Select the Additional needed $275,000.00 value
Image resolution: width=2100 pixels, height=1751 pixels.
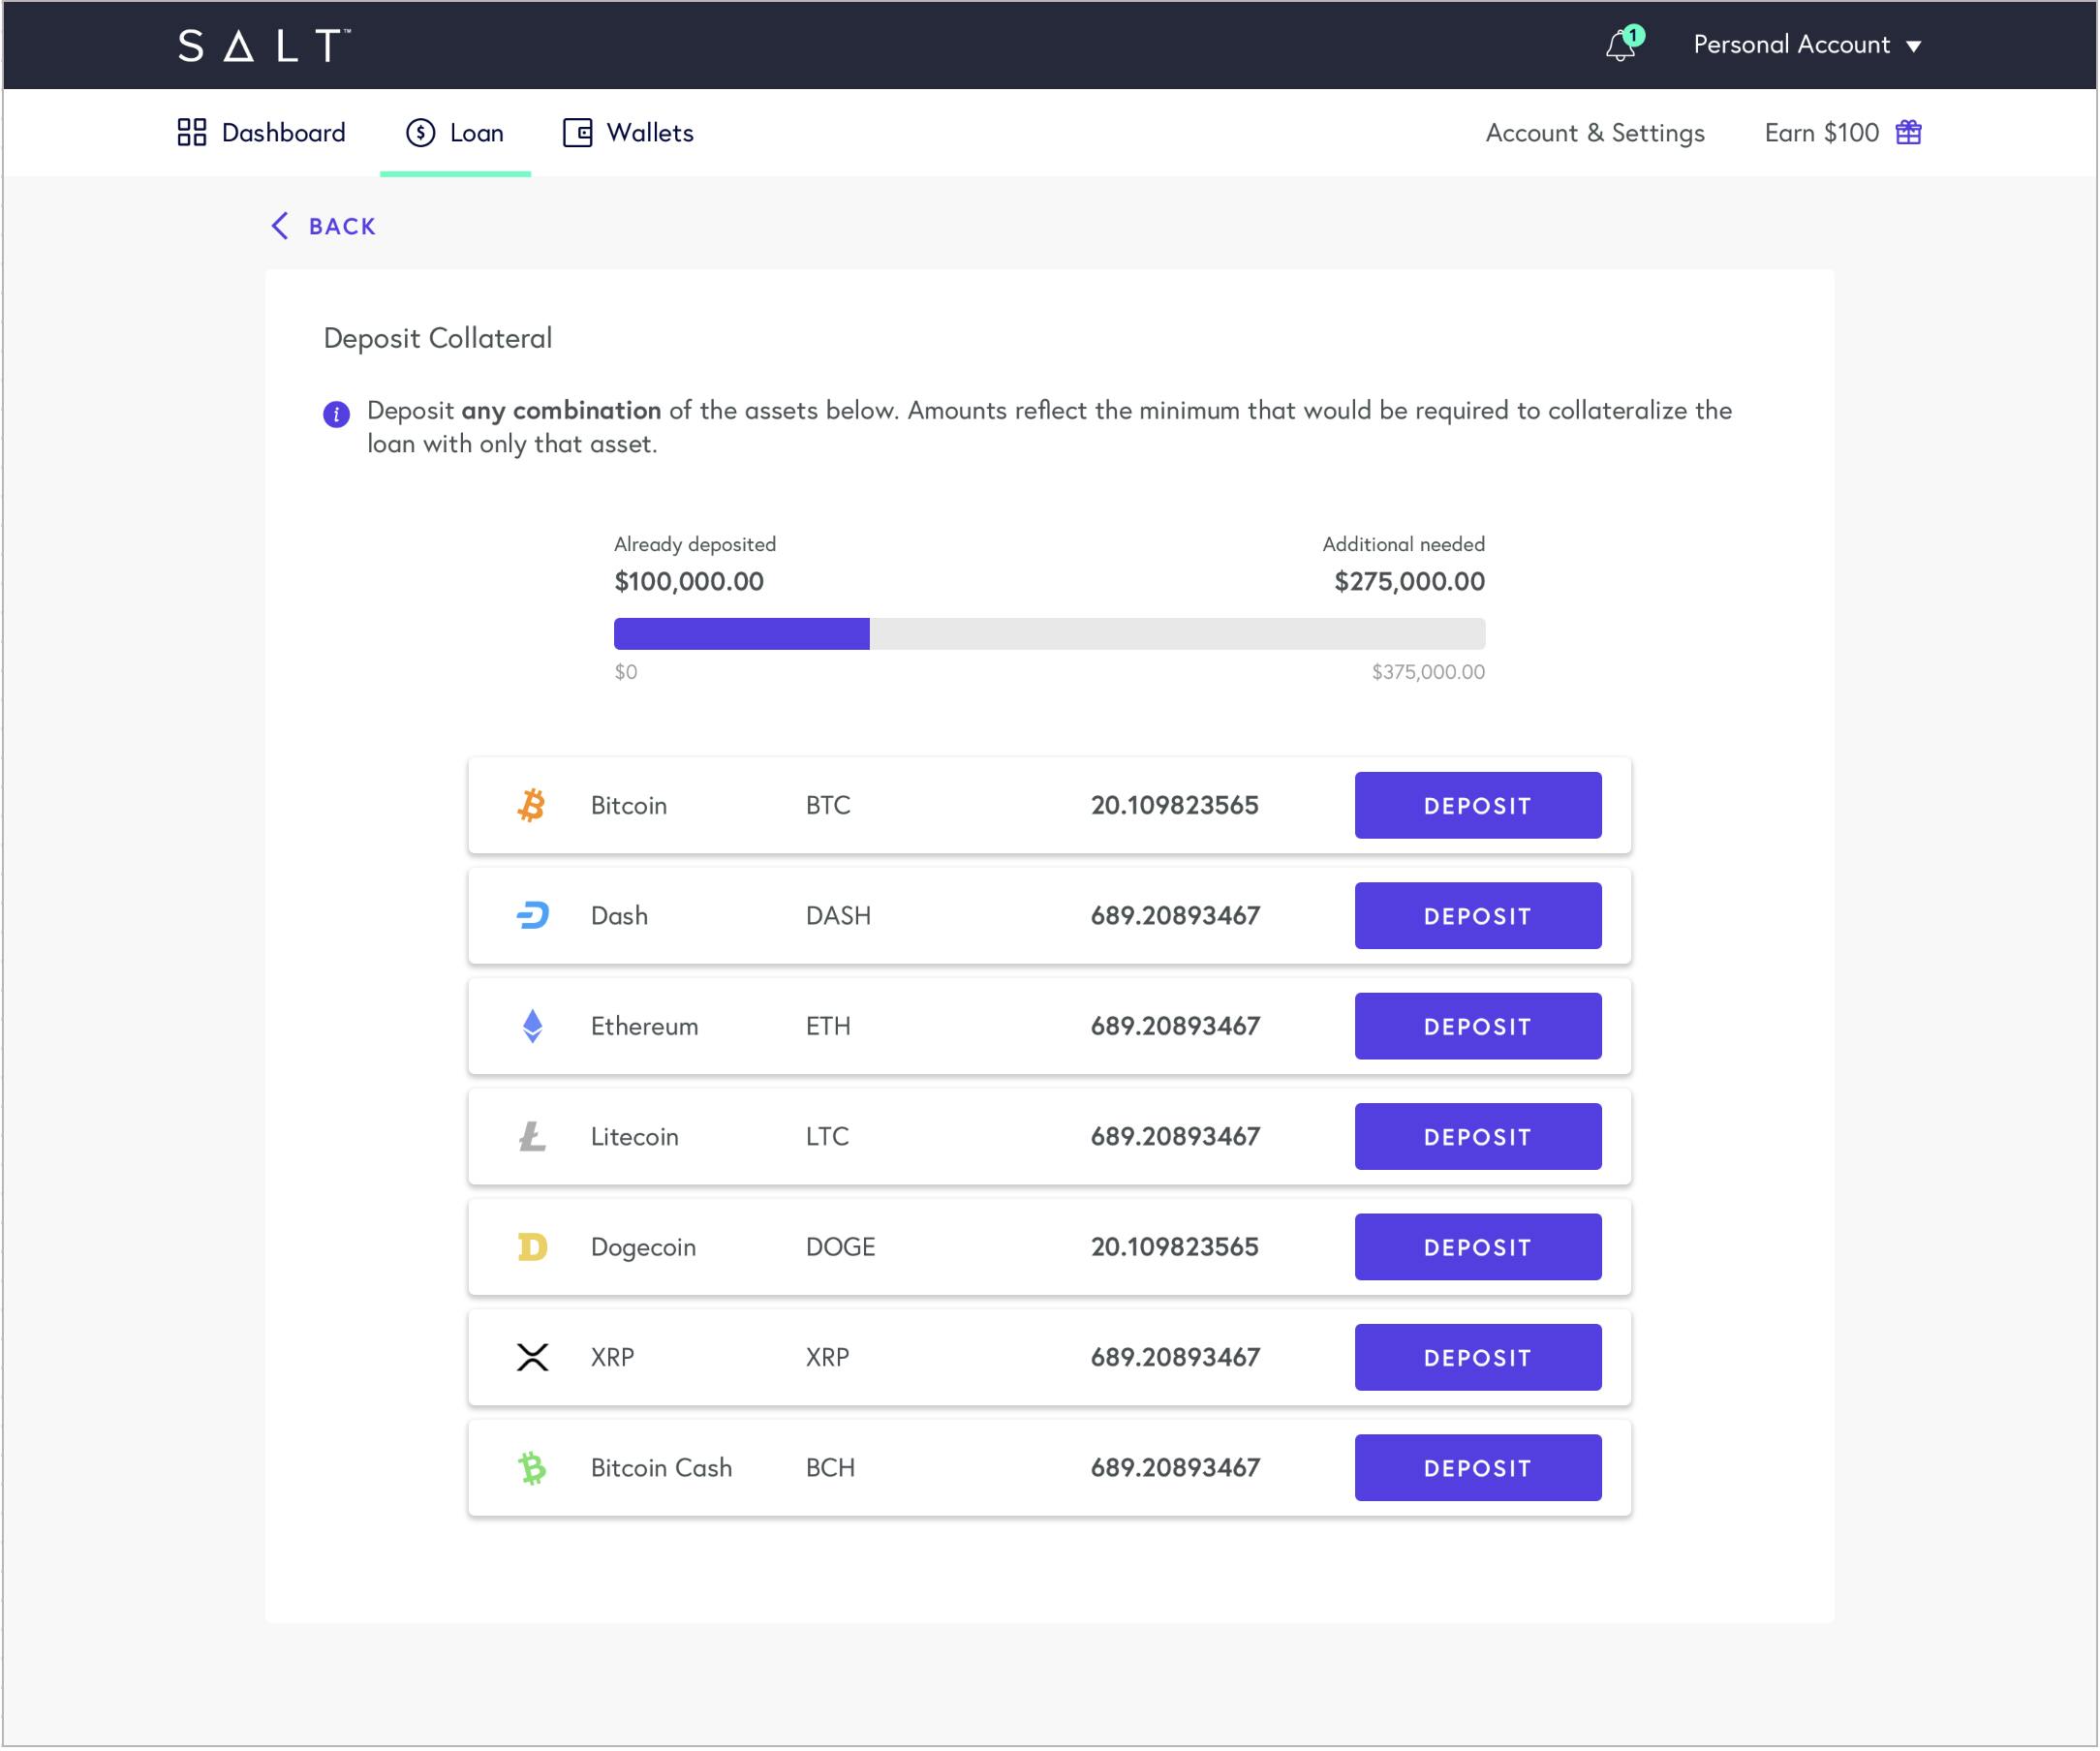[1410, 582]
